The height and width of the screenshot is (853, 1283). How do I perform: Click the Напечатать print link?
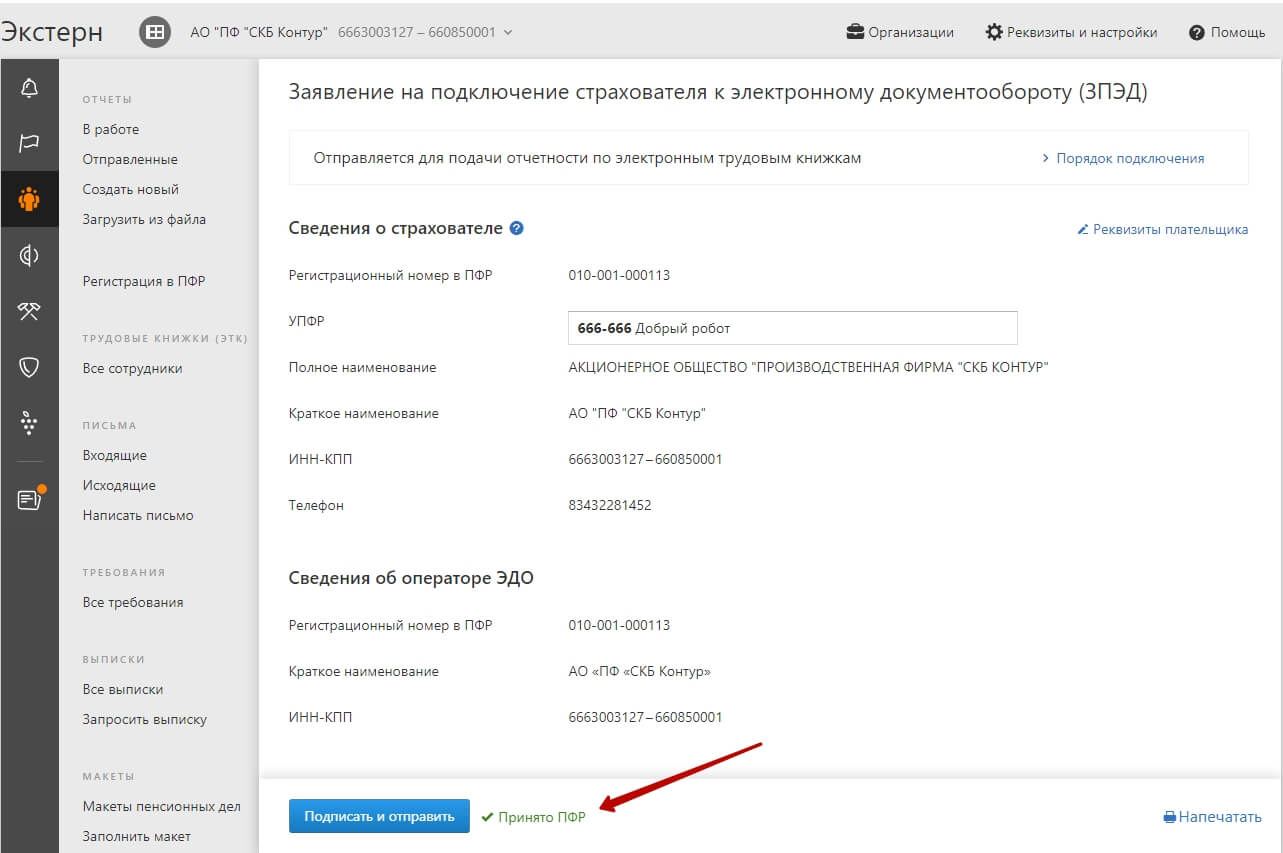[1212, 817]
